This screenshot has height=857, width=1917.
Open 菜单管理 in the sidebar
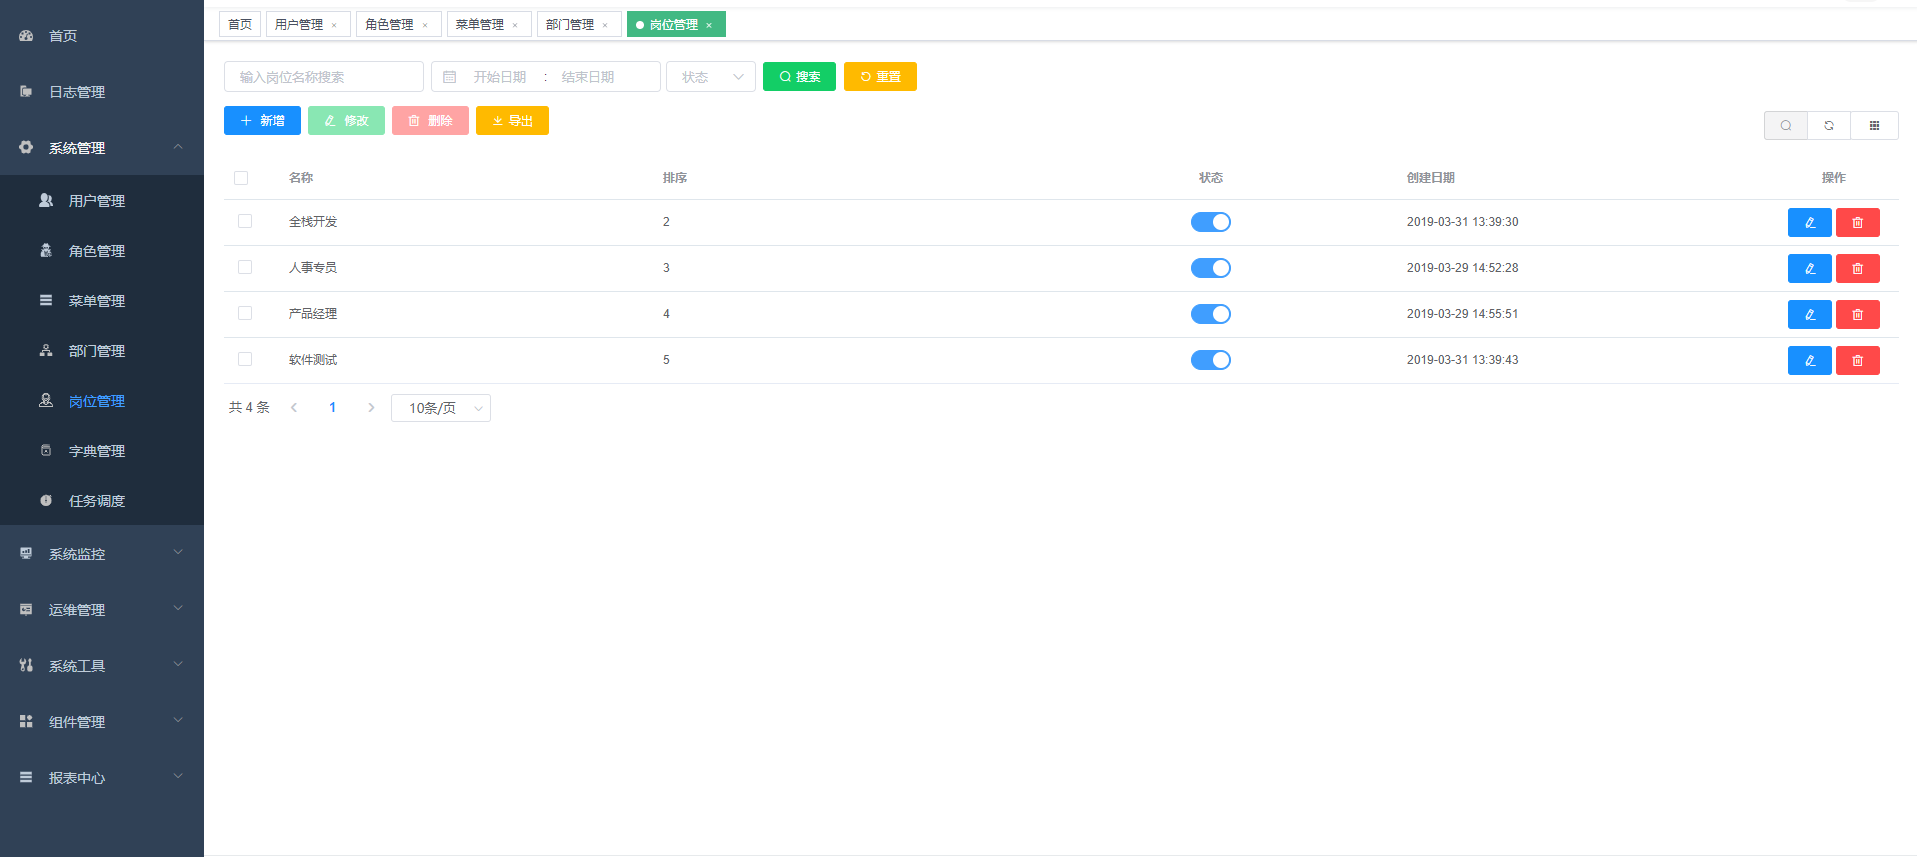click(102, 300)
